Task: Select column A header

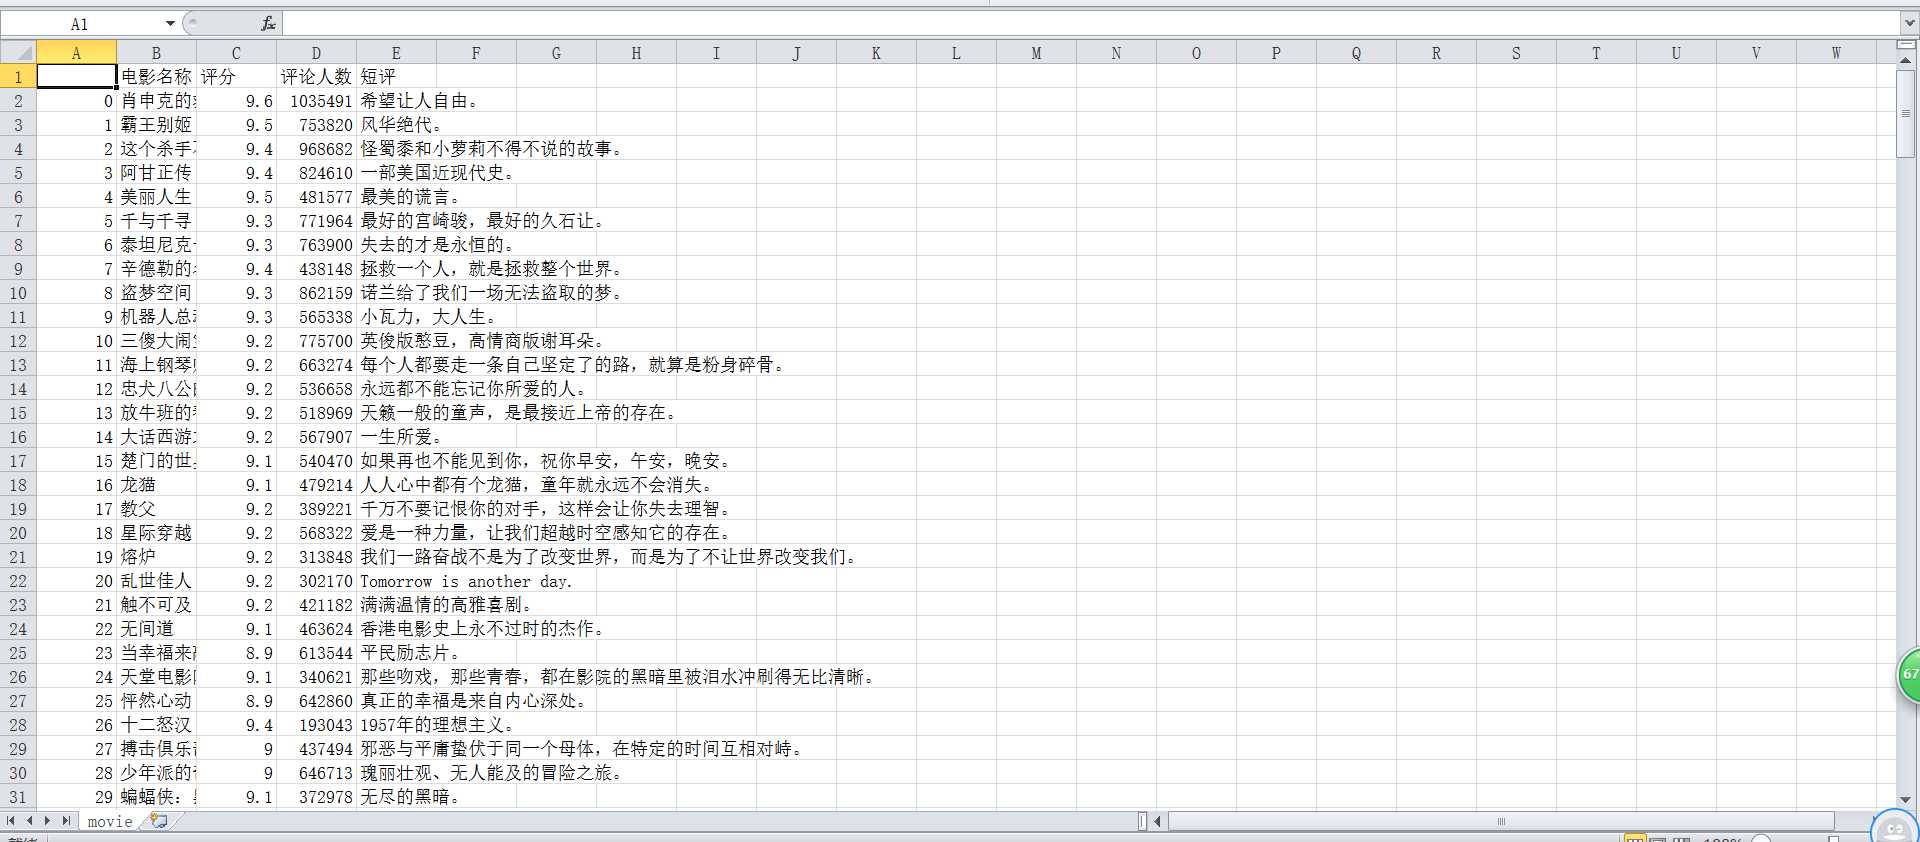Action: (77, 53)
